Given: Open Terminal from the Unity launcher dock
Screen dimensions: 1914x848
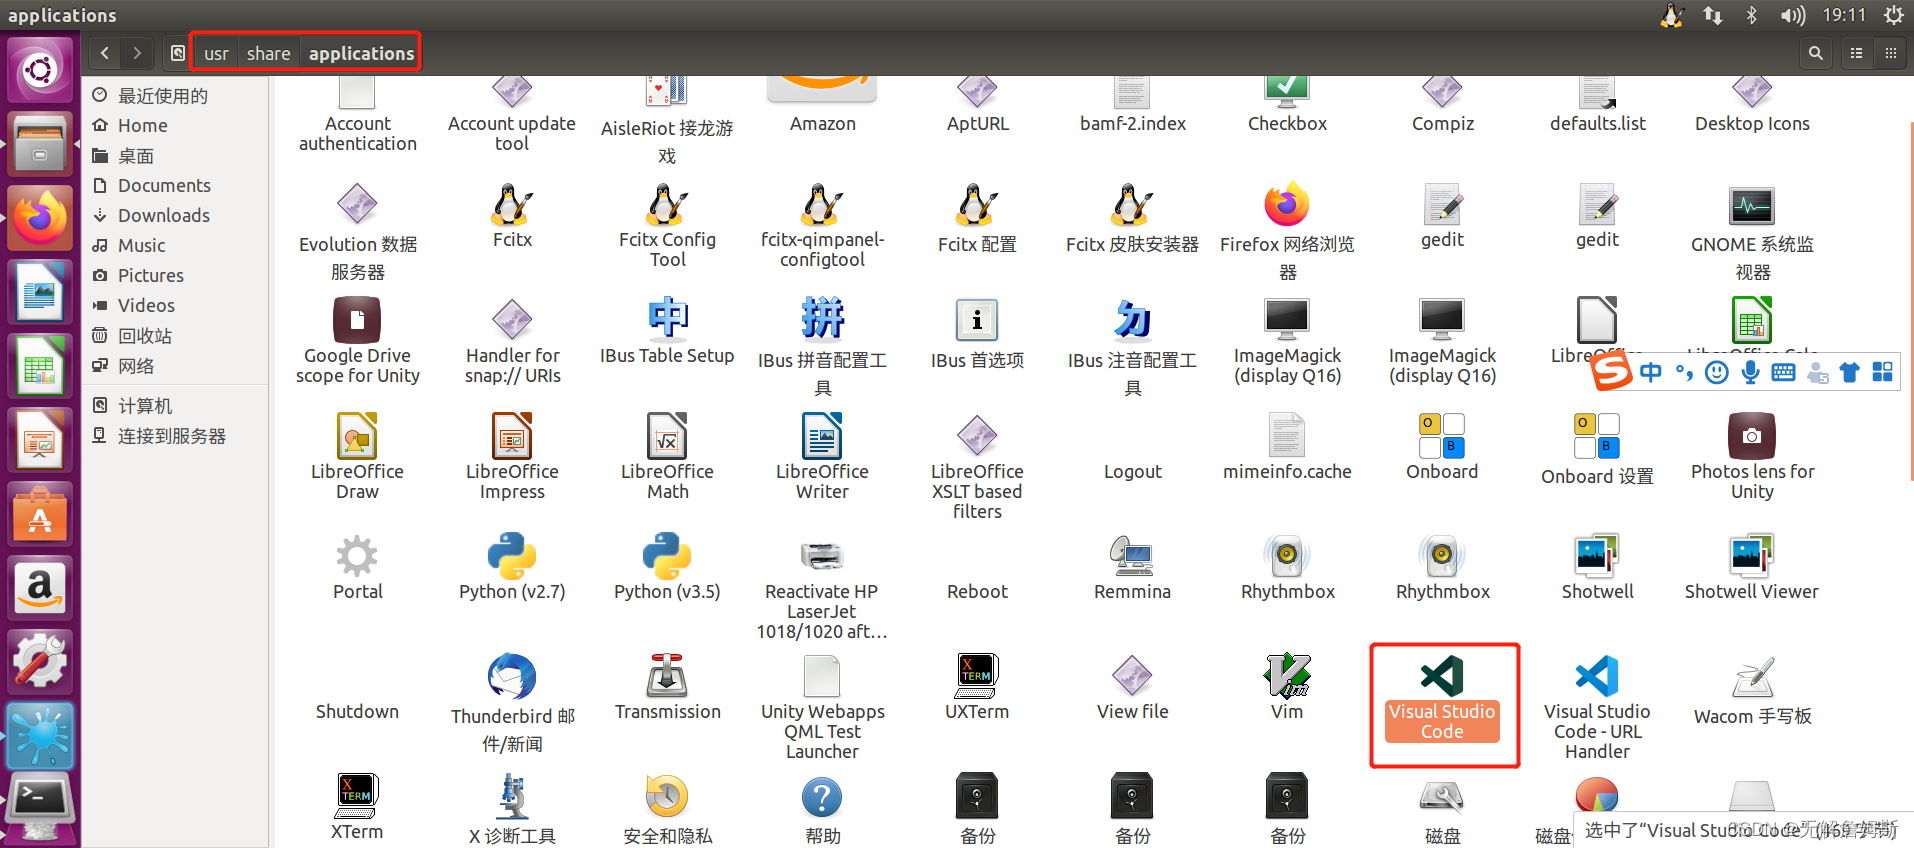Looking at the screenshot, I should tap(40, 803).
